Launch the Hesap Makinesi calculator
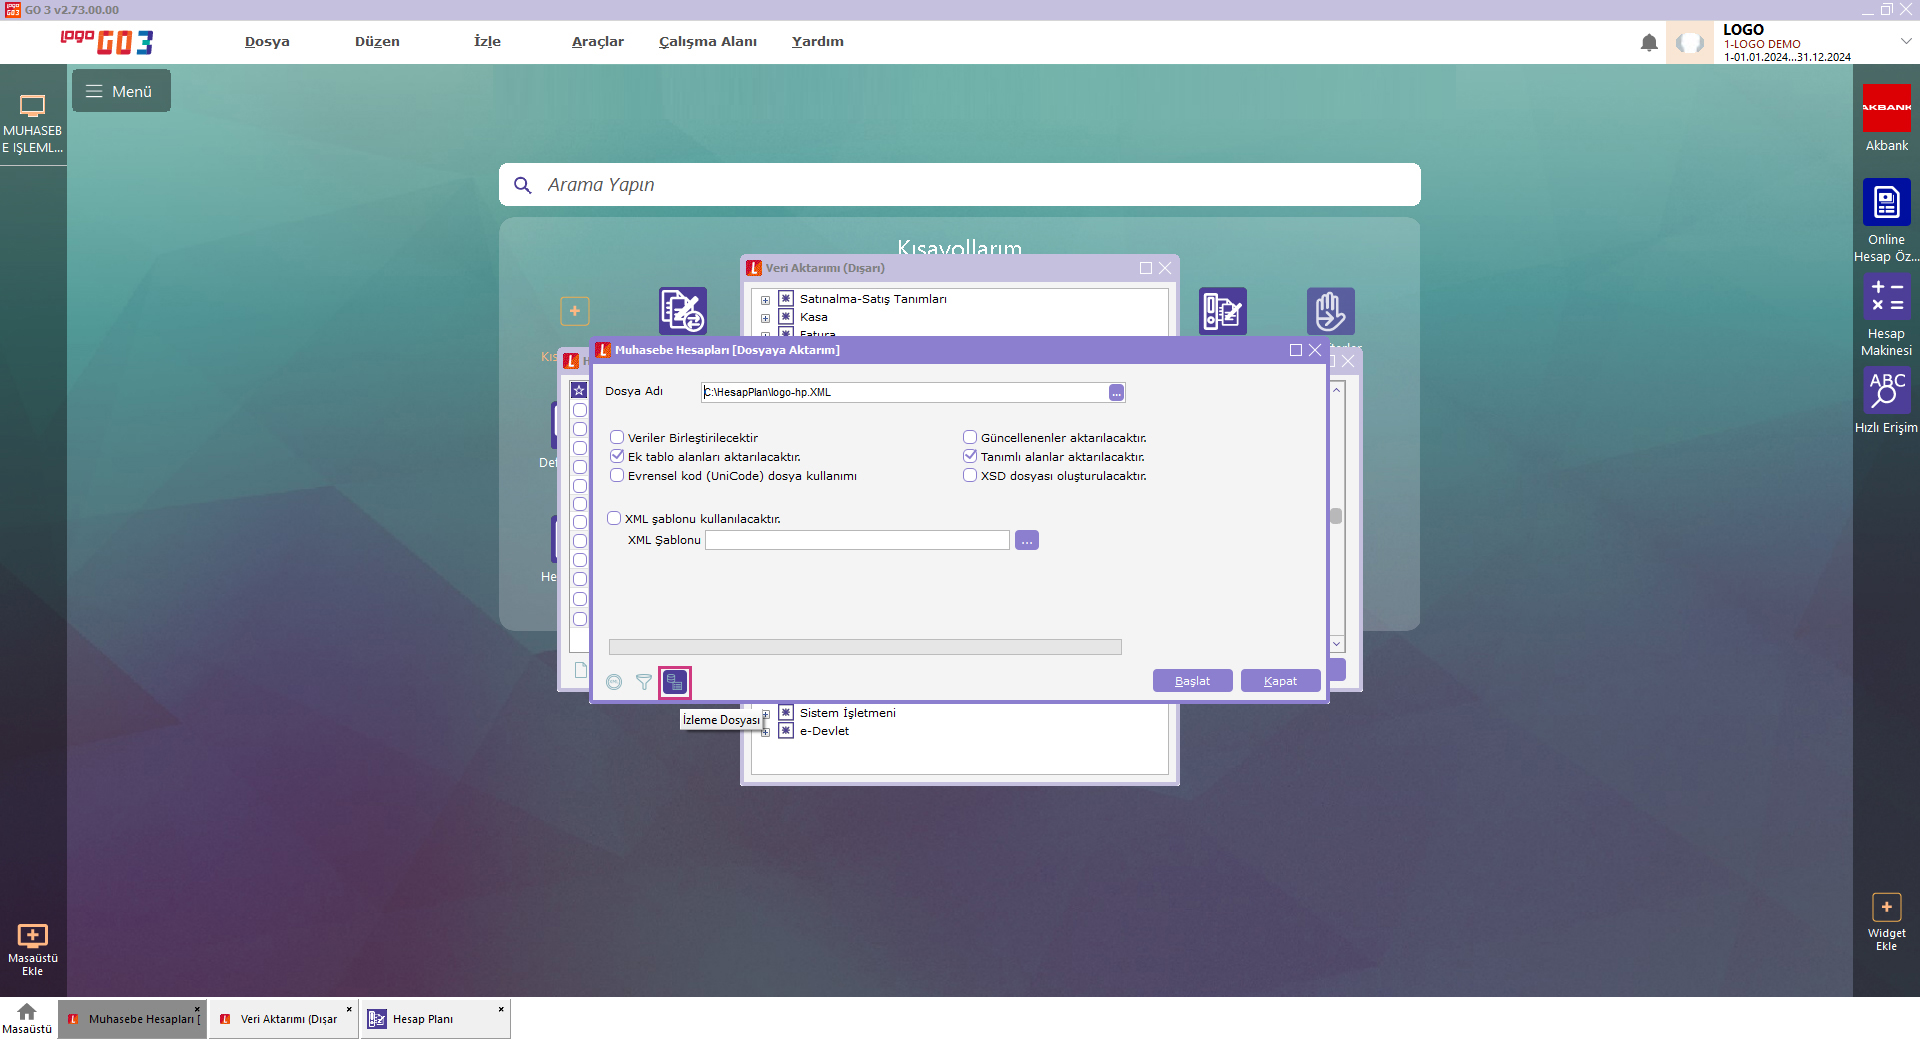The height and width of the screenshot is (1040, 1920). point(1886,297)
